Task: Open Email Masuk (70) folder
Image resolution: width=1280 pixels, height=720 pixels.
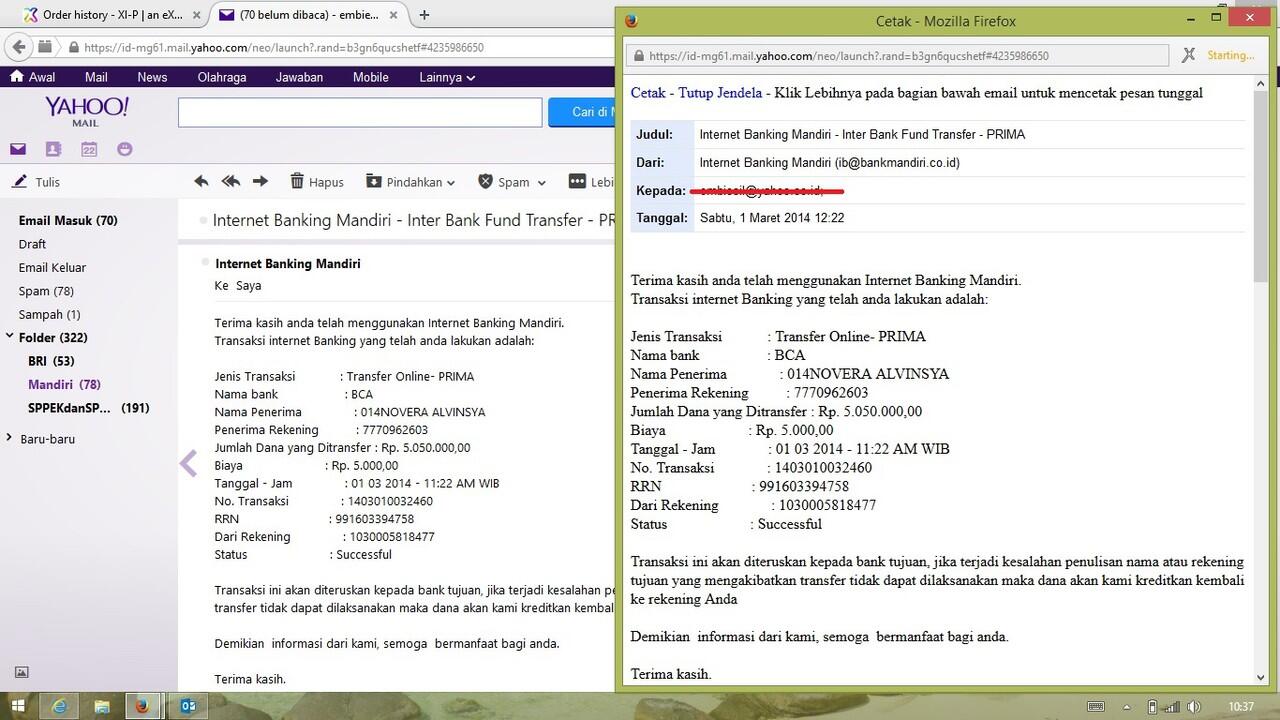Action: tap(68, 220)
